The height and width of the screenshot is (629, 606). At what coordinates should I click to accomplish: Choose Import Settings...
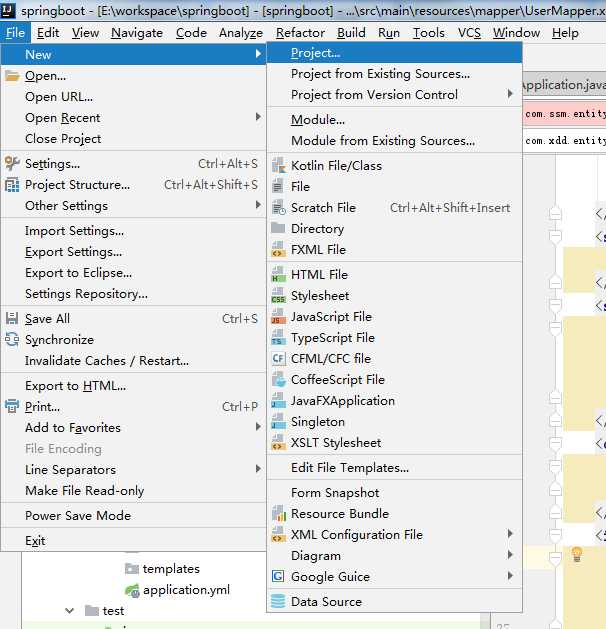point(133,231)
